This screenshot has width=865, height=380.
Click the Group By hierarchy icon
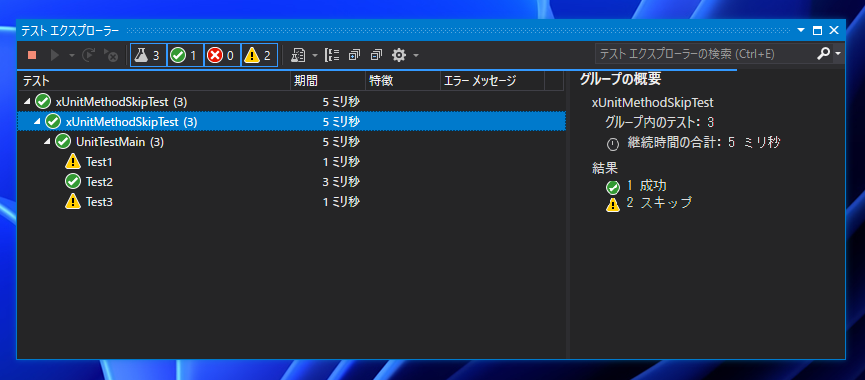point(333,55)
